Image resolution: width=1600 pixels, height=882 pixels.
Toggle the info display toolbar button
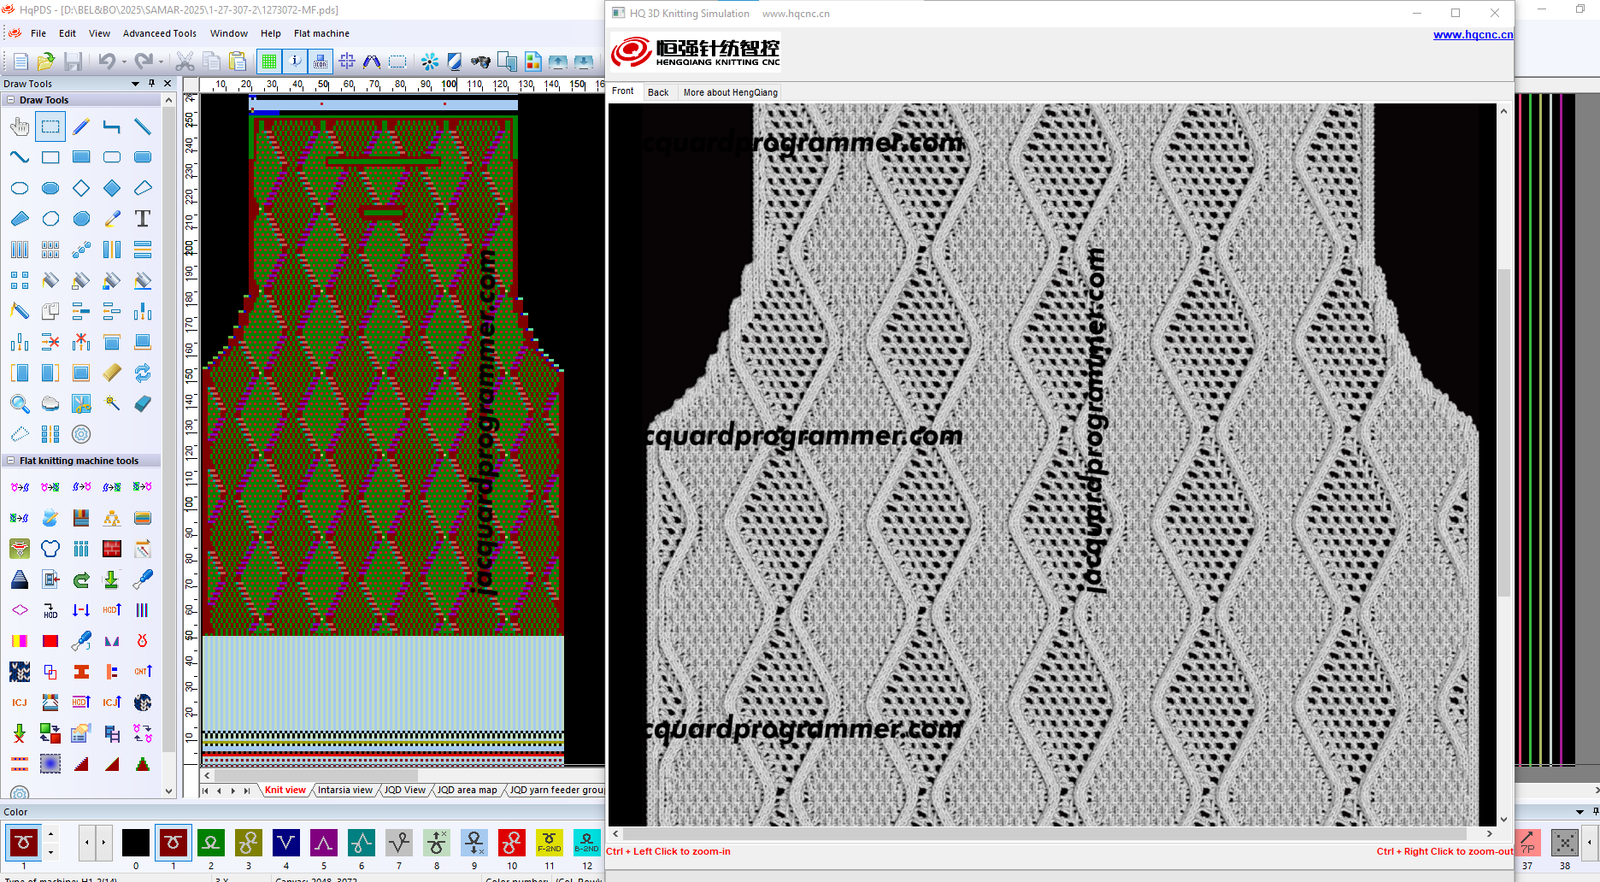click(x=295, y=62)
